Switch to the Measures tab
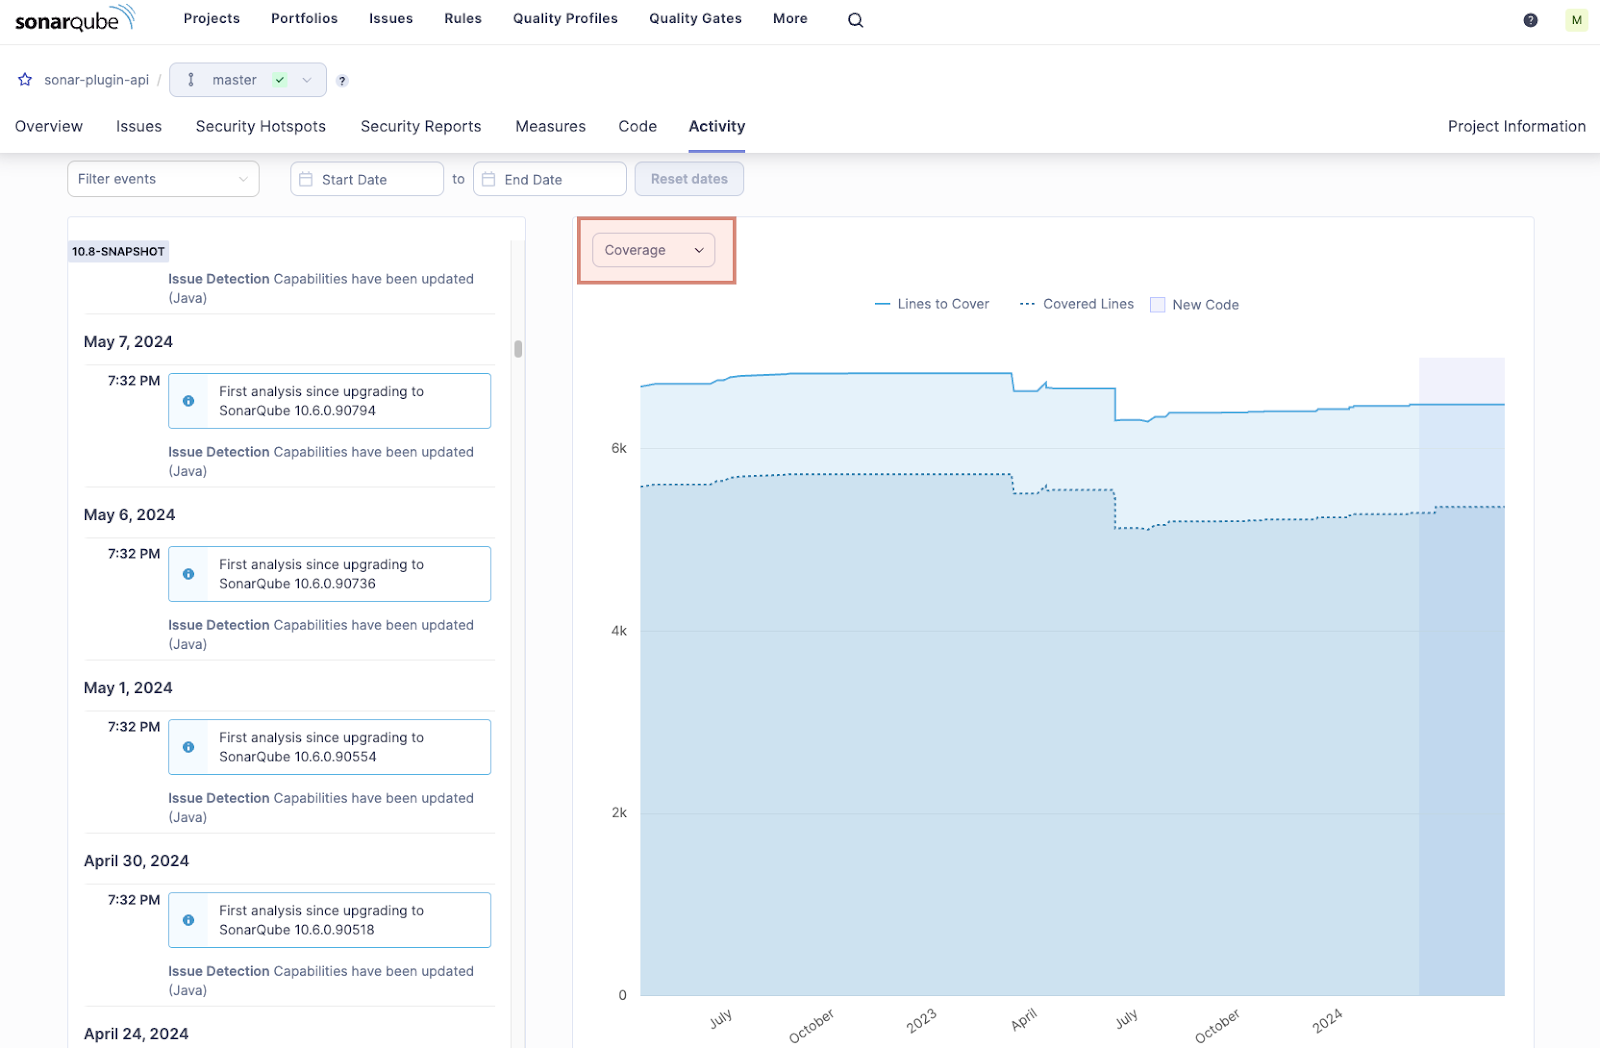 click(550, 126)
